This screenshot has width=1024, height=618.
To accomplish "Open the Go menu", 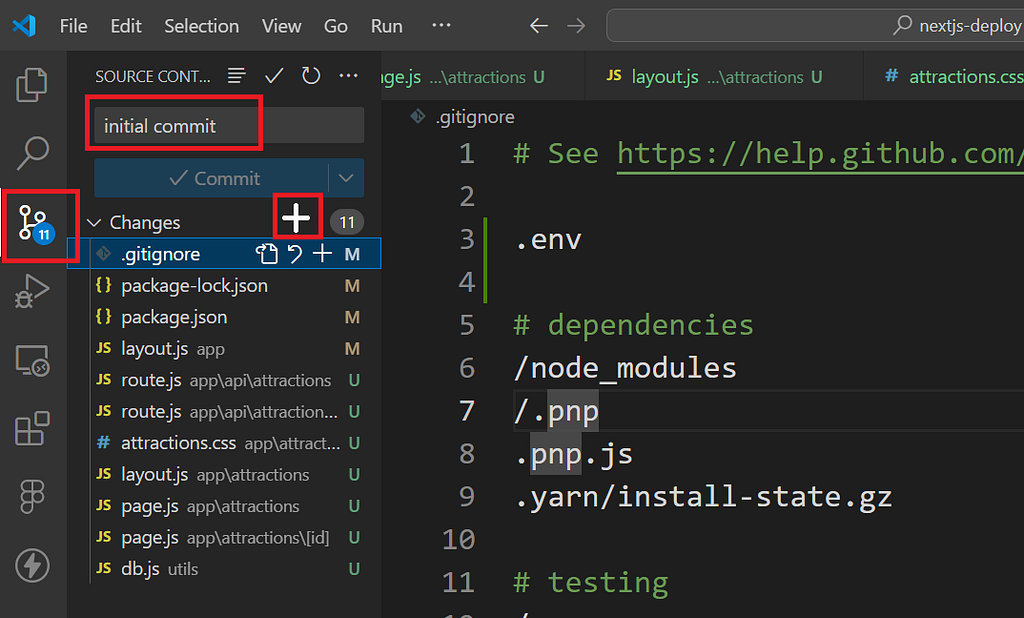I will tap(336, 26).
